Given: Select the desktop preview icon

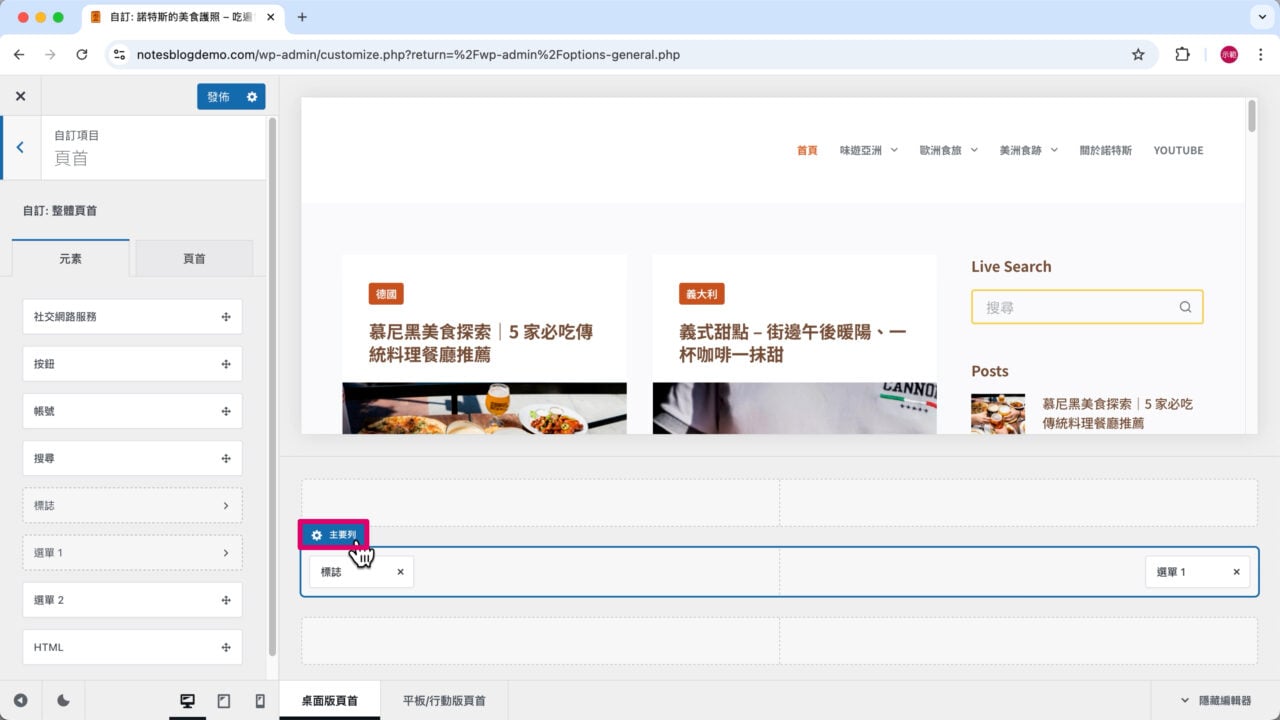Looking at the screenshot, I should 187,700.
